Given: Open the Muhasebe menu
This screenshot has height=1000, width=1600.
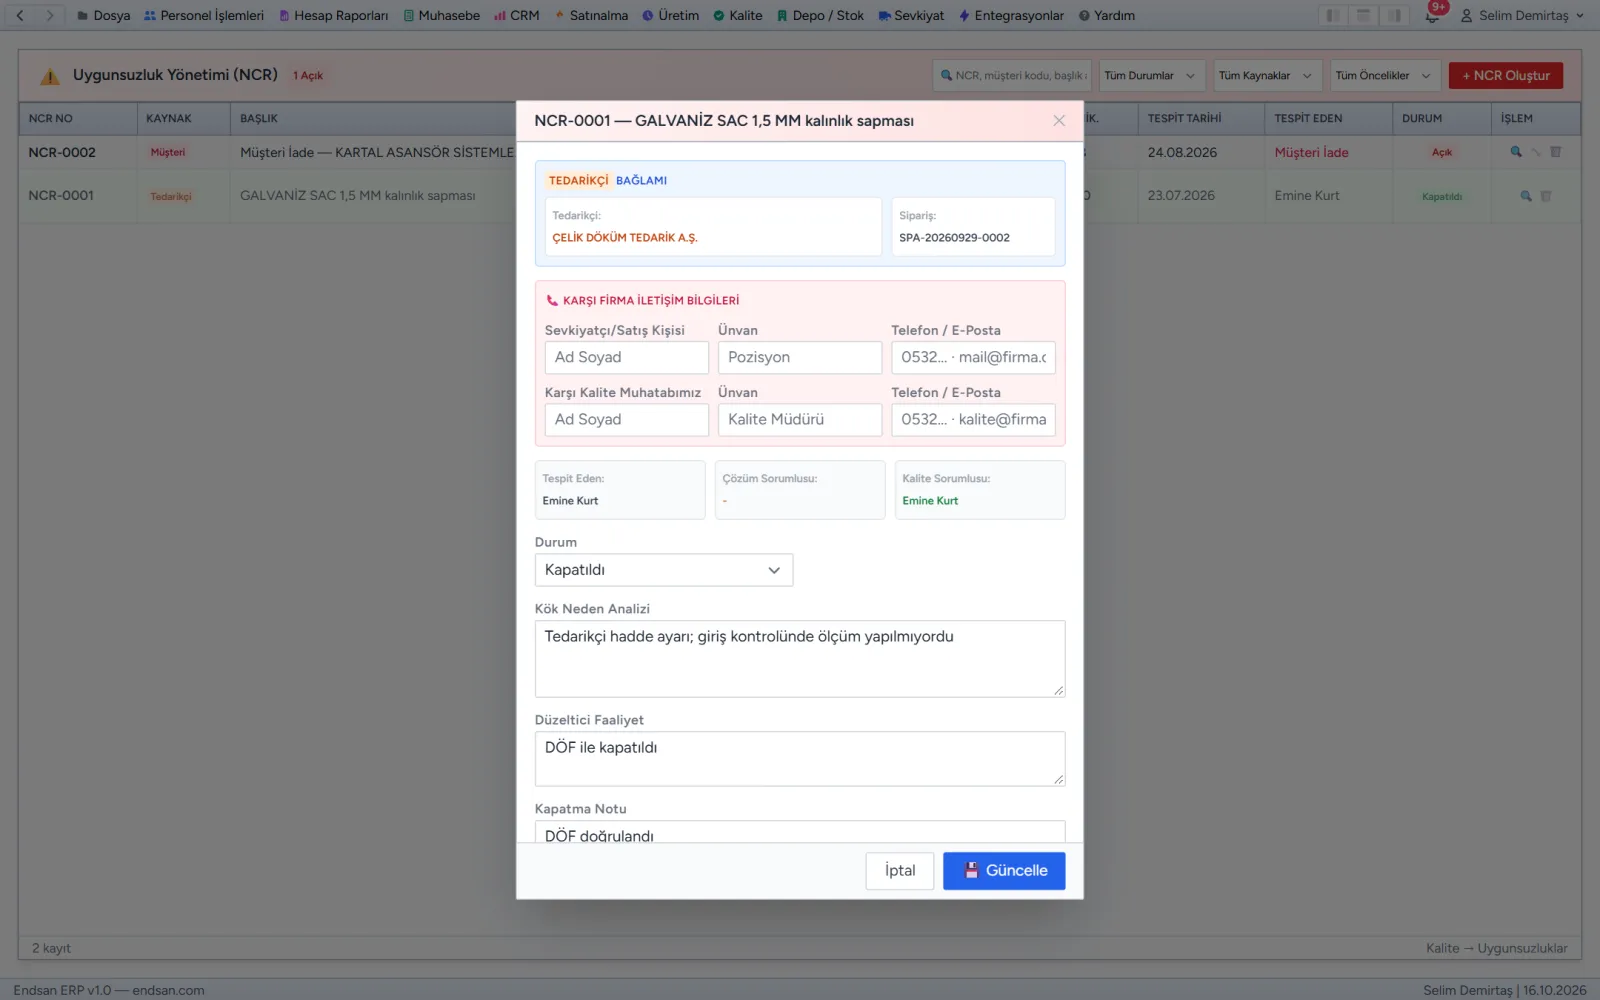Looking at the screenshot, I should point(441,15).
